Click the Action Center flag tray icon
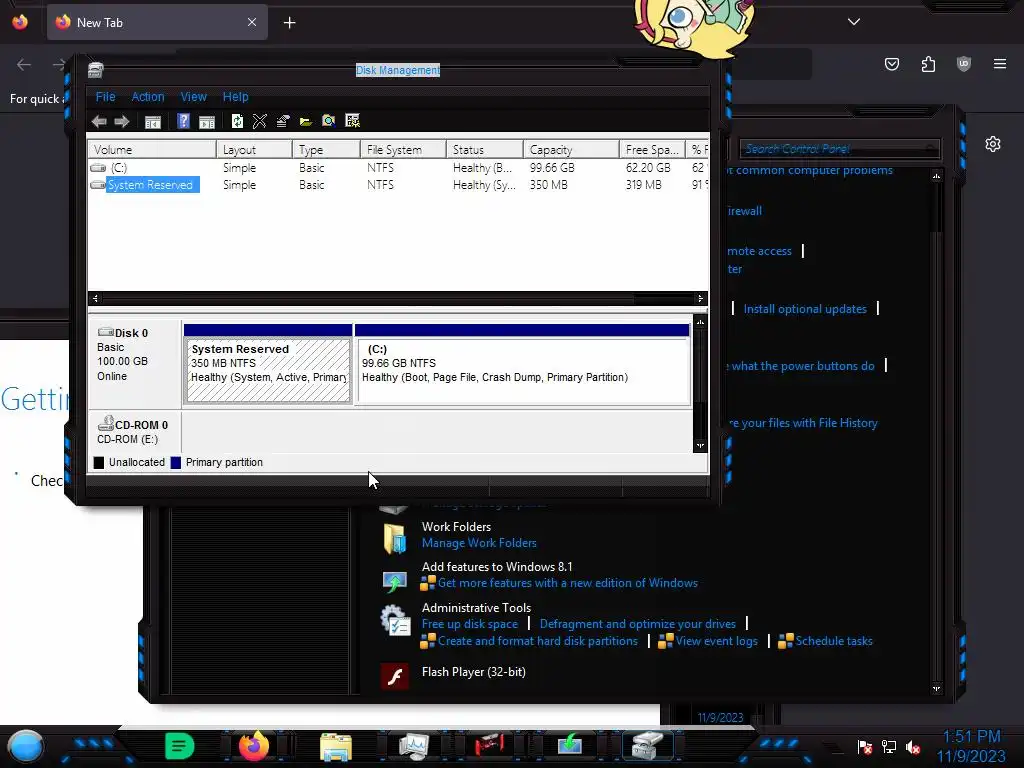 point(865,747)
